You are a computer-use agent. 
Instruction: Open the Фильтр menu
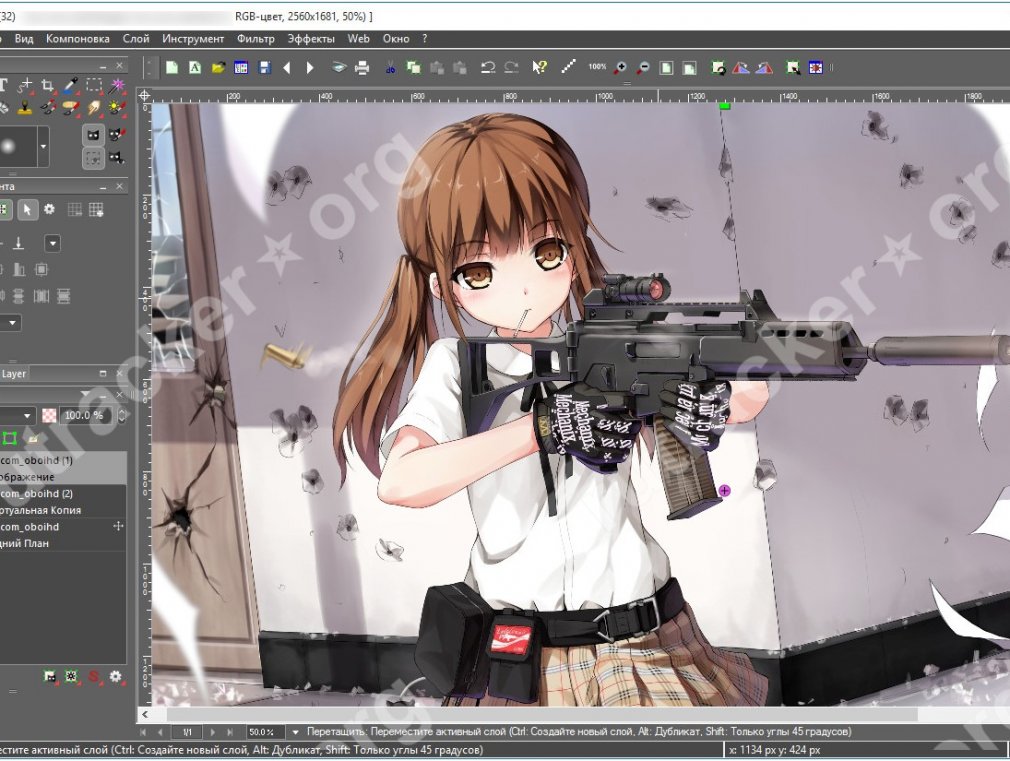pos(256,39)
